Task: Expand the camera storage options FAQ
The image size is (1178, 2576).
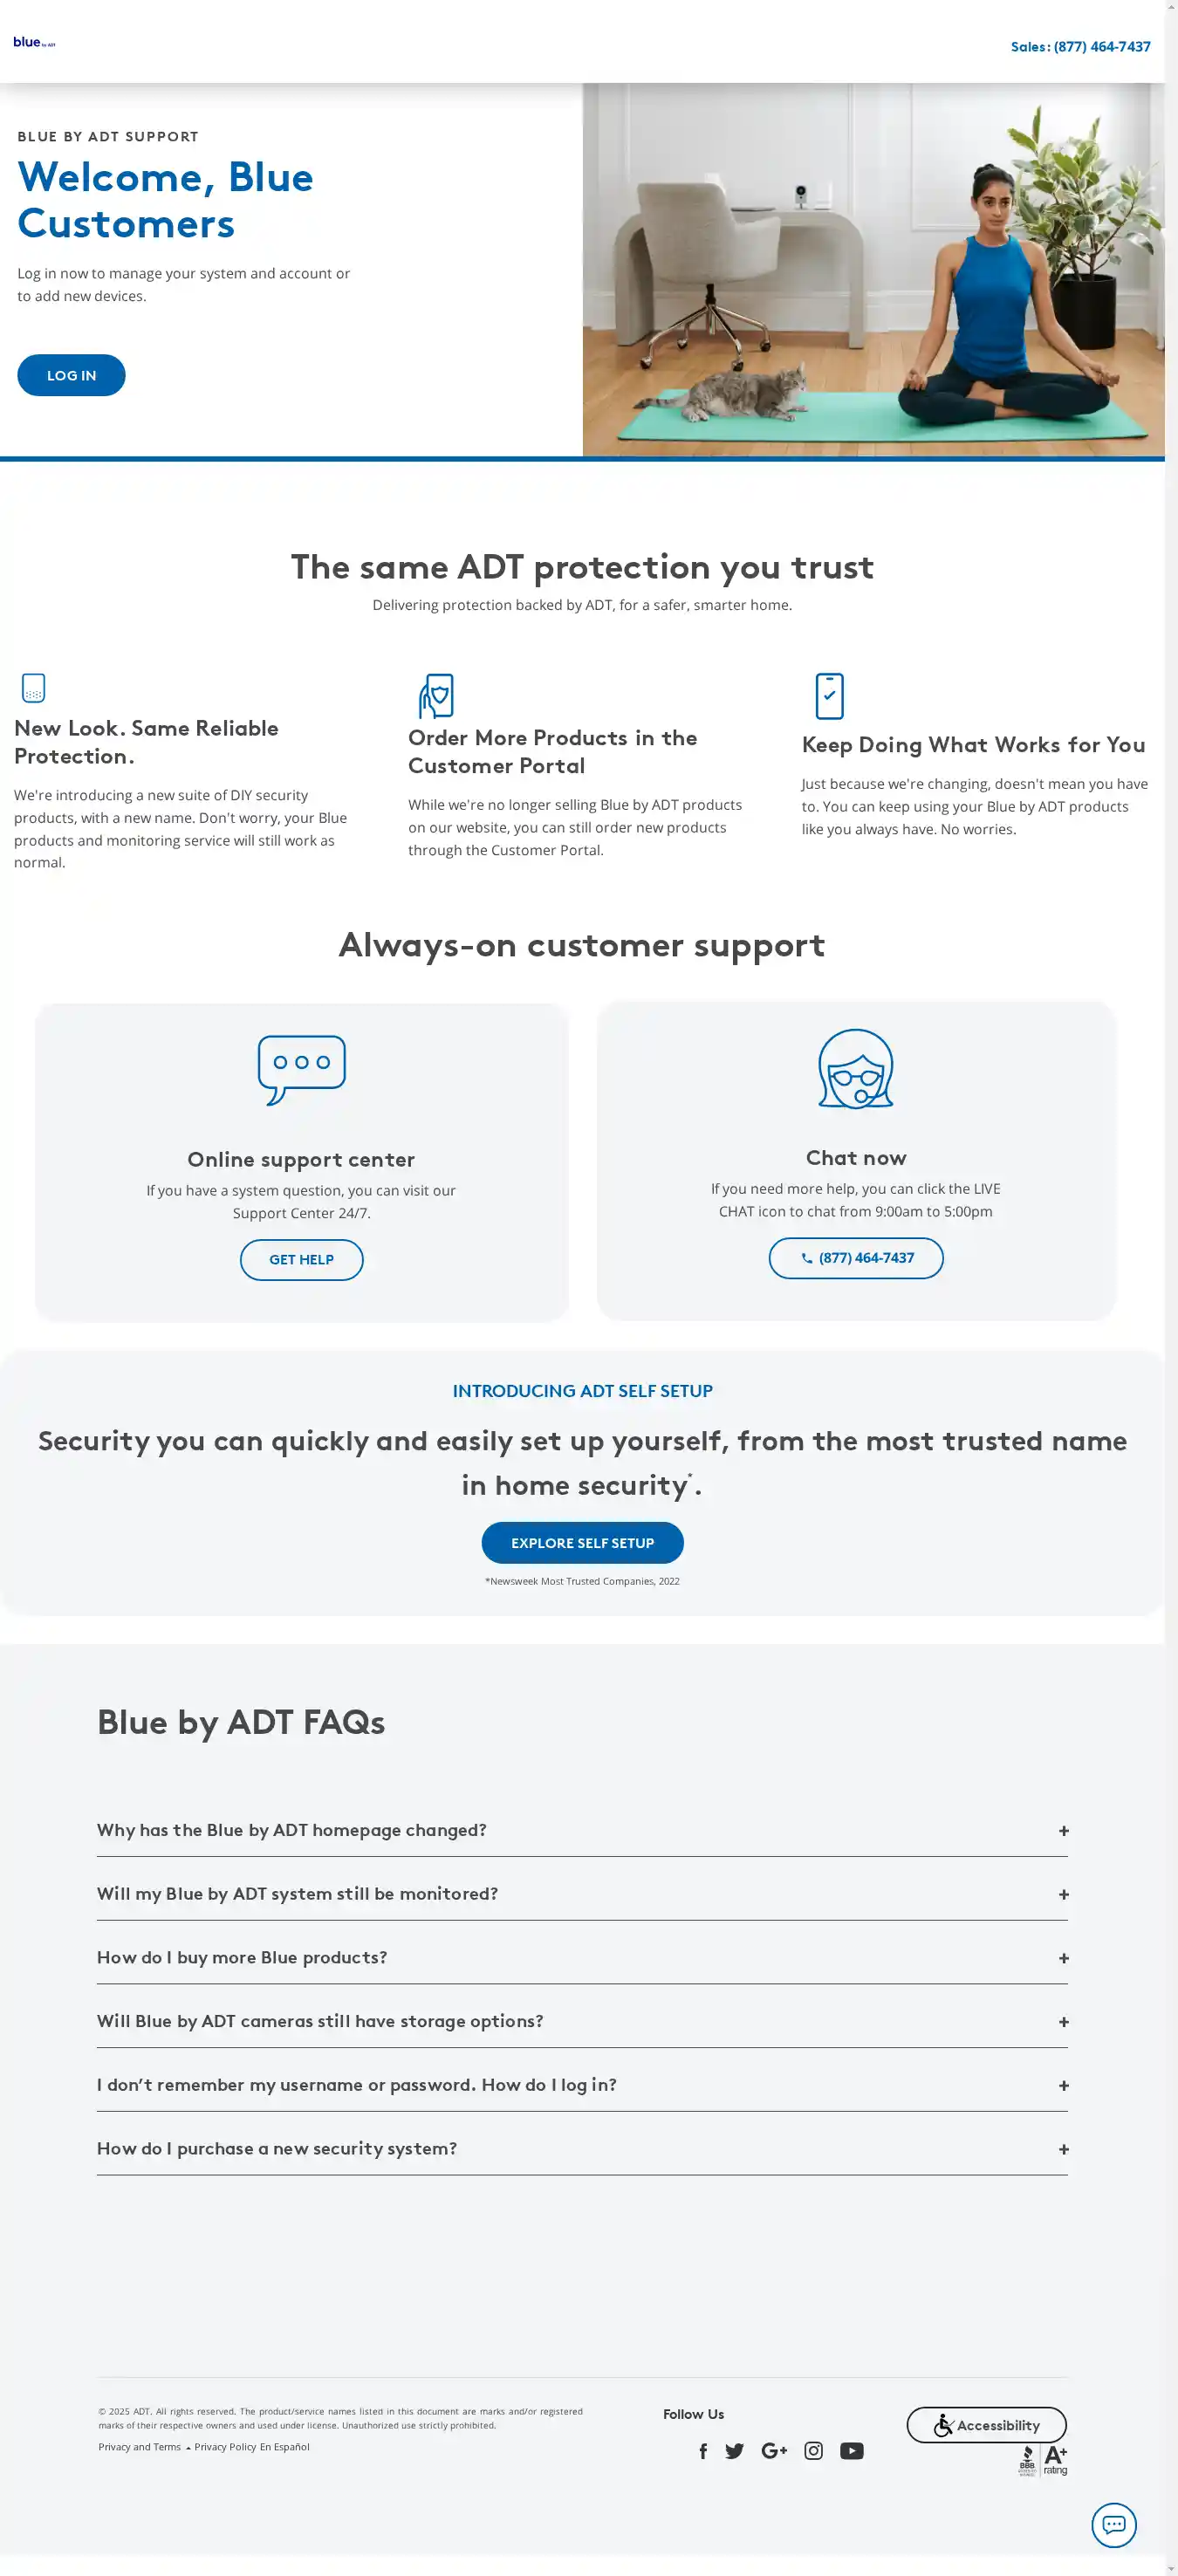Action: 582,2021
